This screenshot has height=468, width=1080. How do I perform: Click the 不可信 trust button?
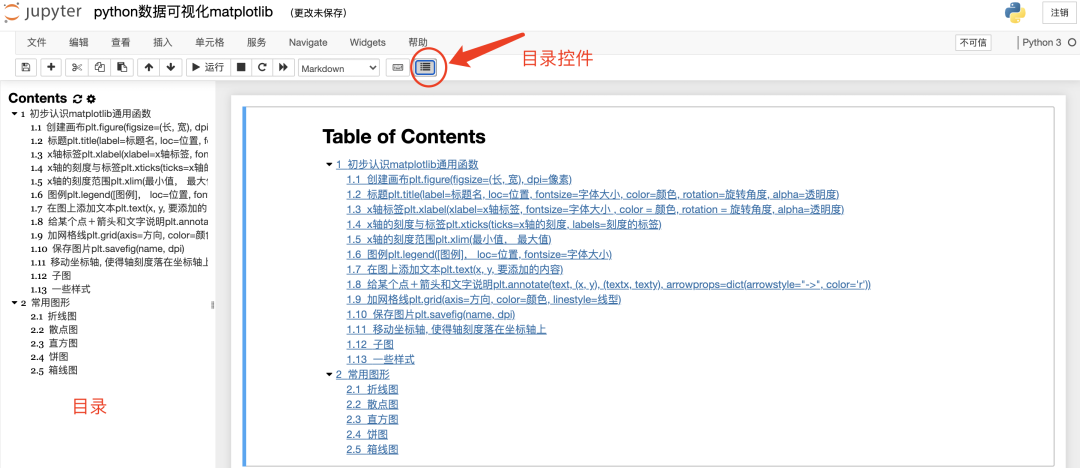[x=973, y=43]
